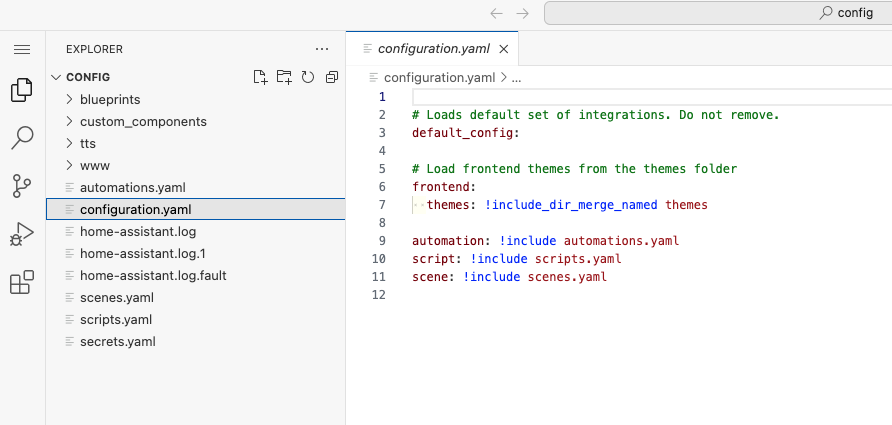Image resolution: width=892 pixels, height=425 pixels.
Task: Open home-assistant.log.1 file
Action: [x=196, y=254]
